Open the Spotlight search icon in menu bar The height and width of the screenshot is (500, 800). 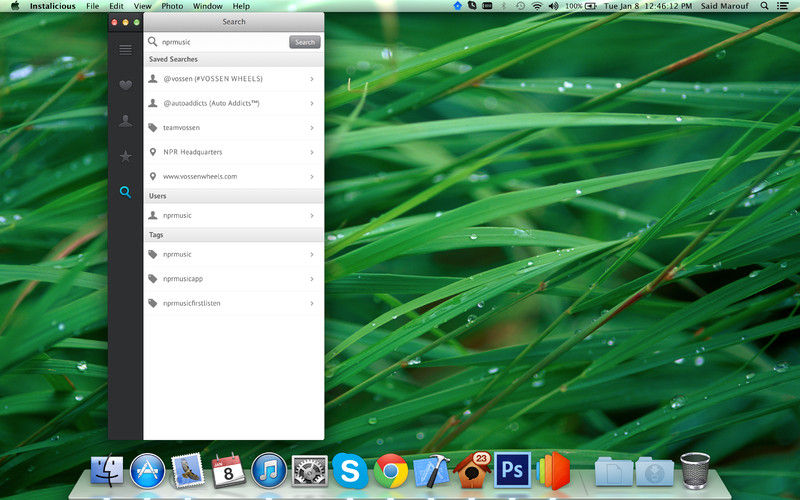[x=765, y=6]
